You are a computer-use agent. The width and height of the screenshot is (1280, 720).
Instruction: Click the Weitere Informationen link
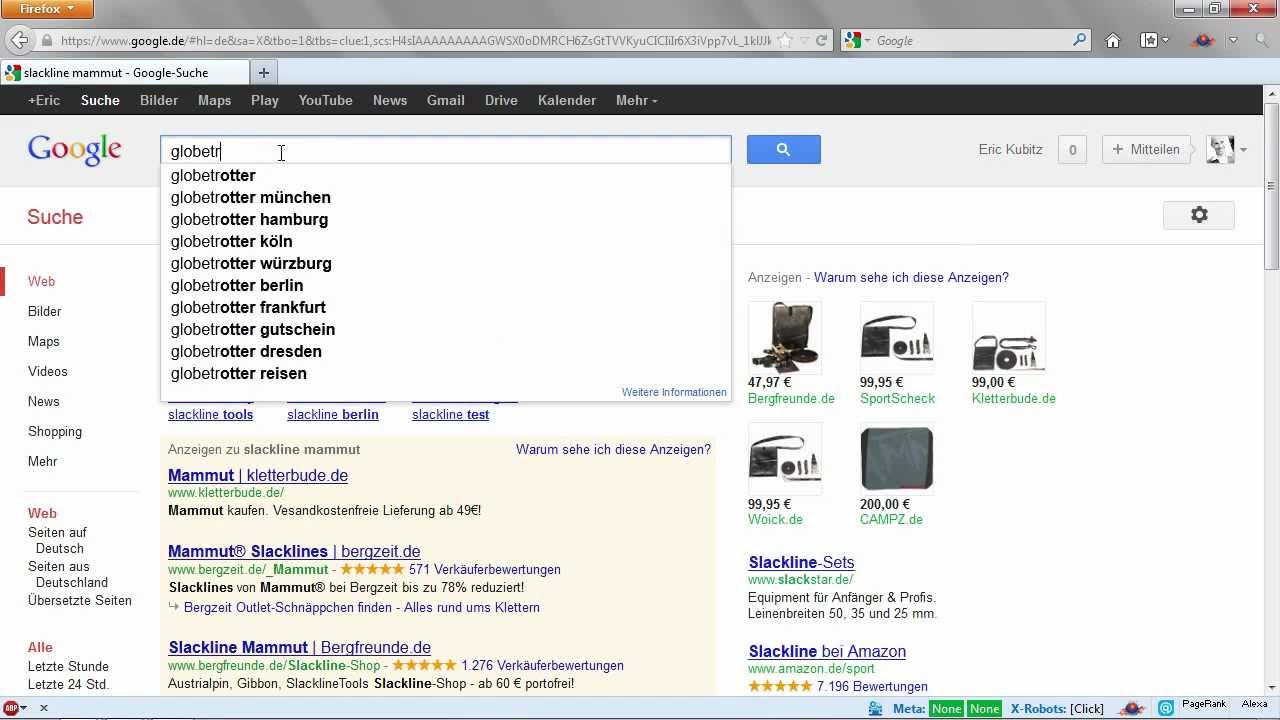tap(674, 392)
